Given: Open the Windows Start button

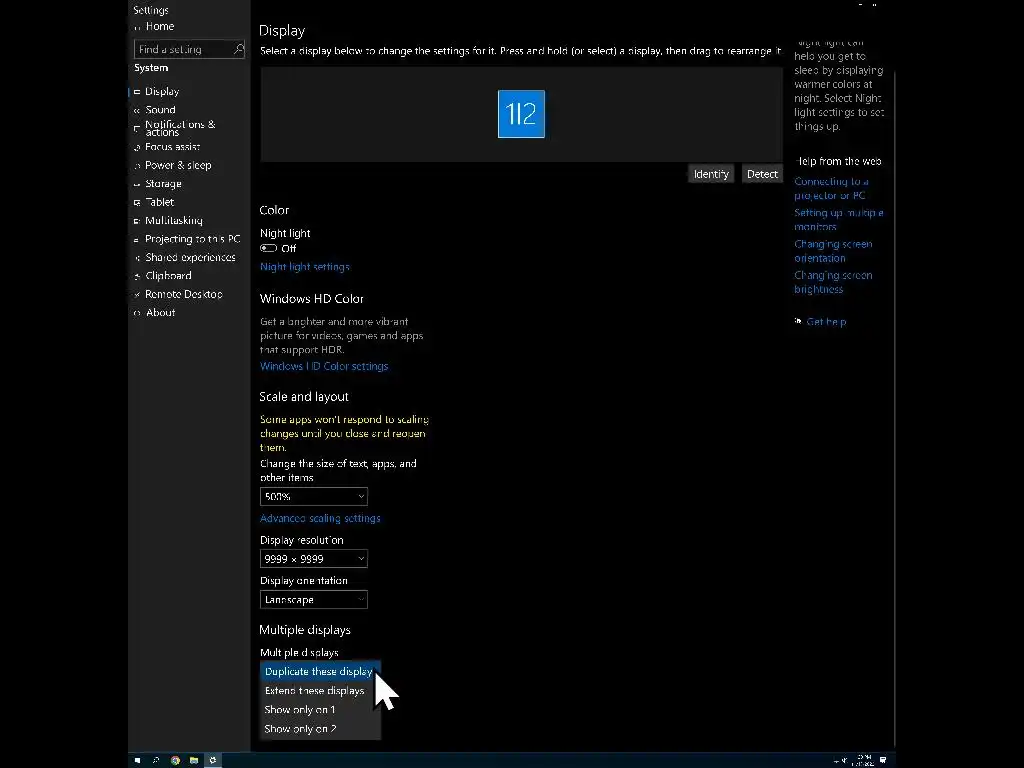Looking at the screenshot, I should [x=137, y=760].
